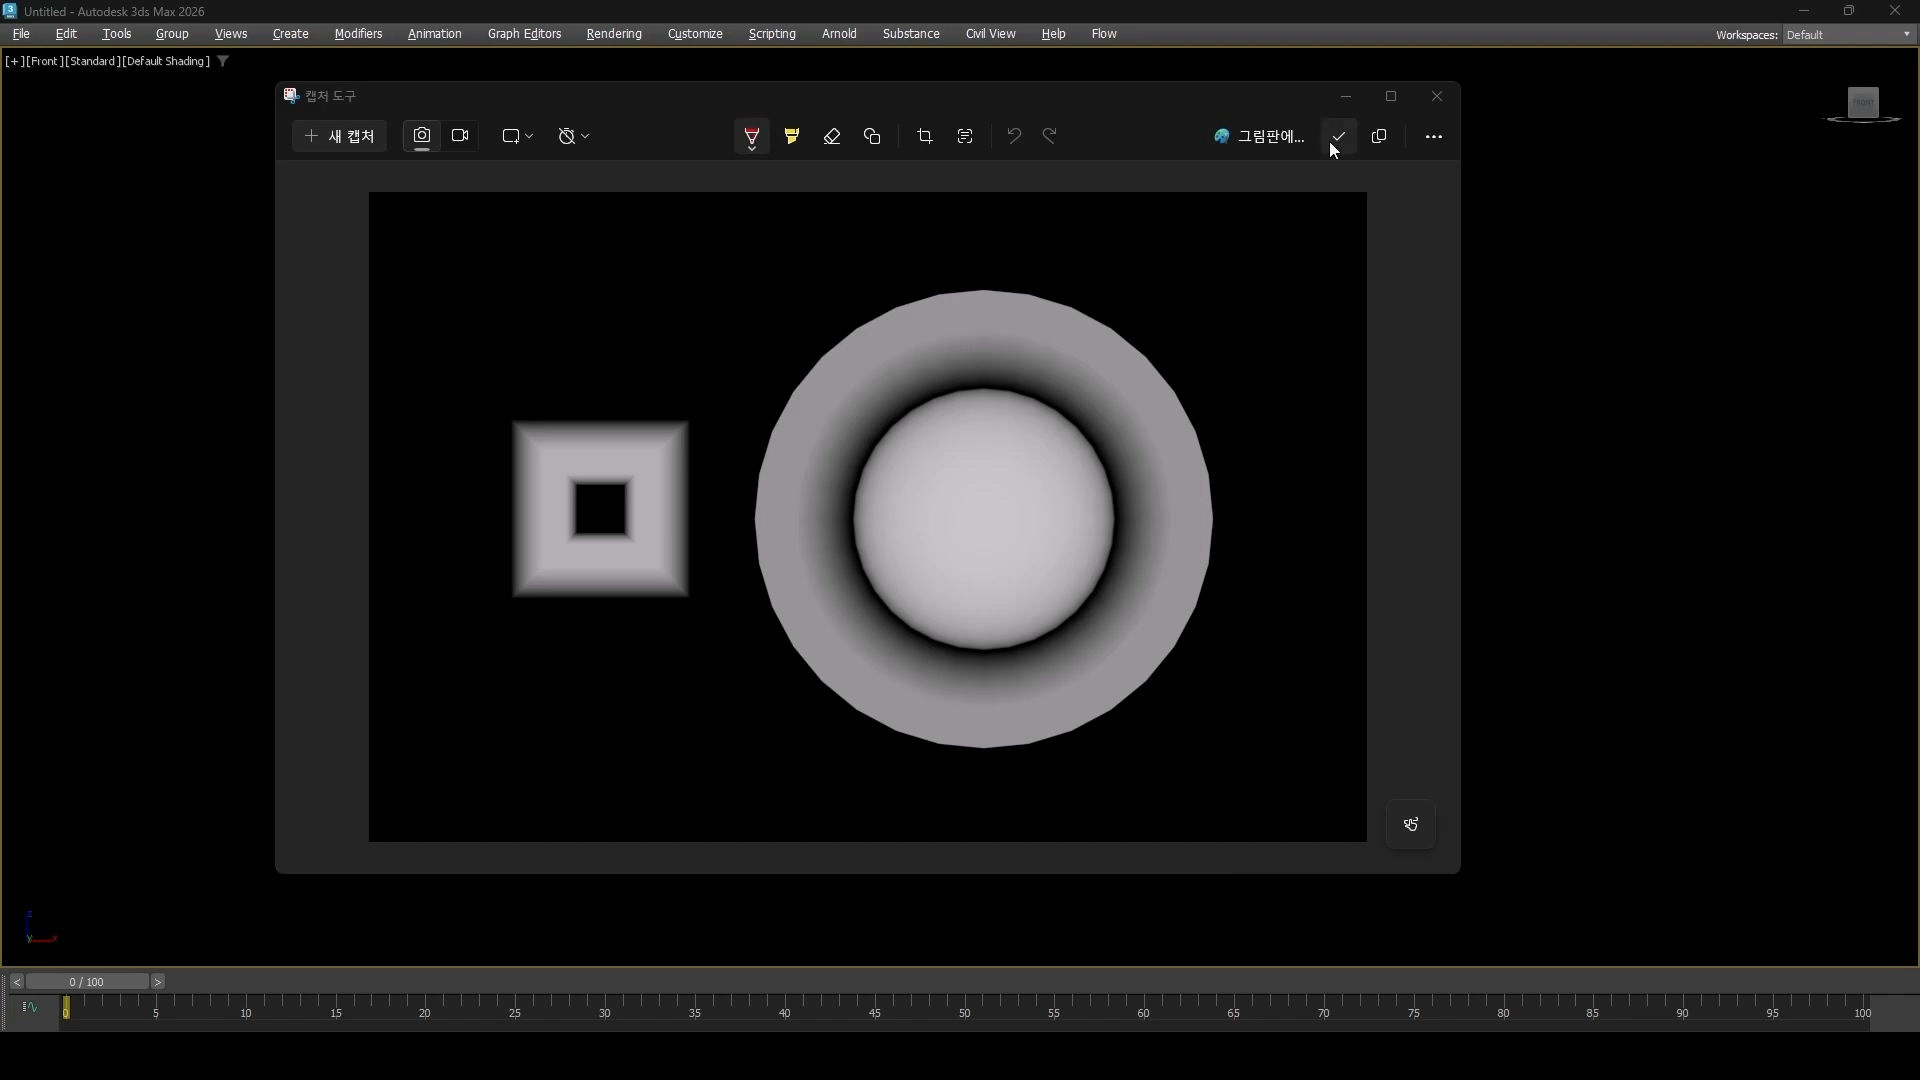
Task: Select the ballpoint pen tool
Action: 751,136
